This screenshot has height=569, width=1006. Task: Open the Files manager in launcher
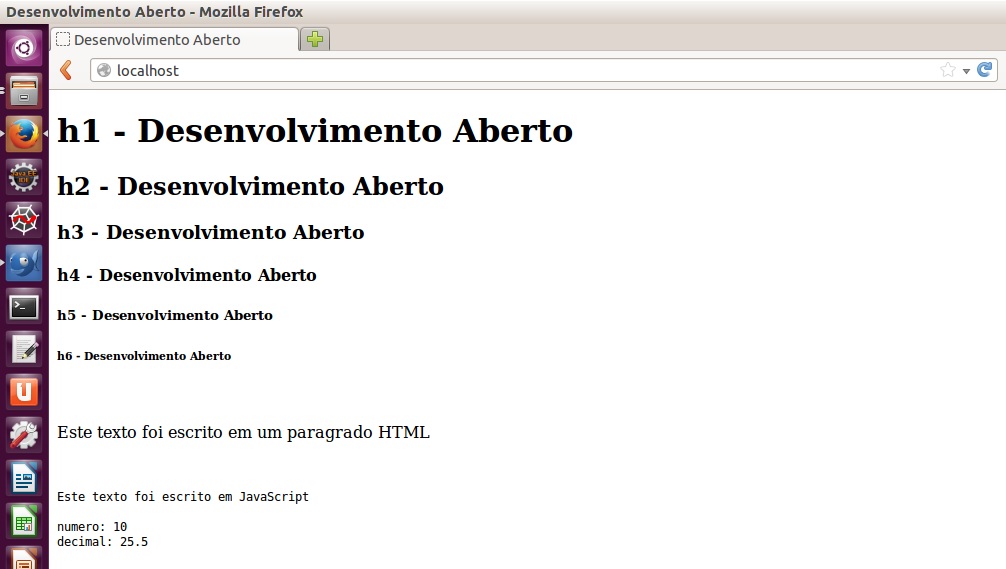[24, 91]
